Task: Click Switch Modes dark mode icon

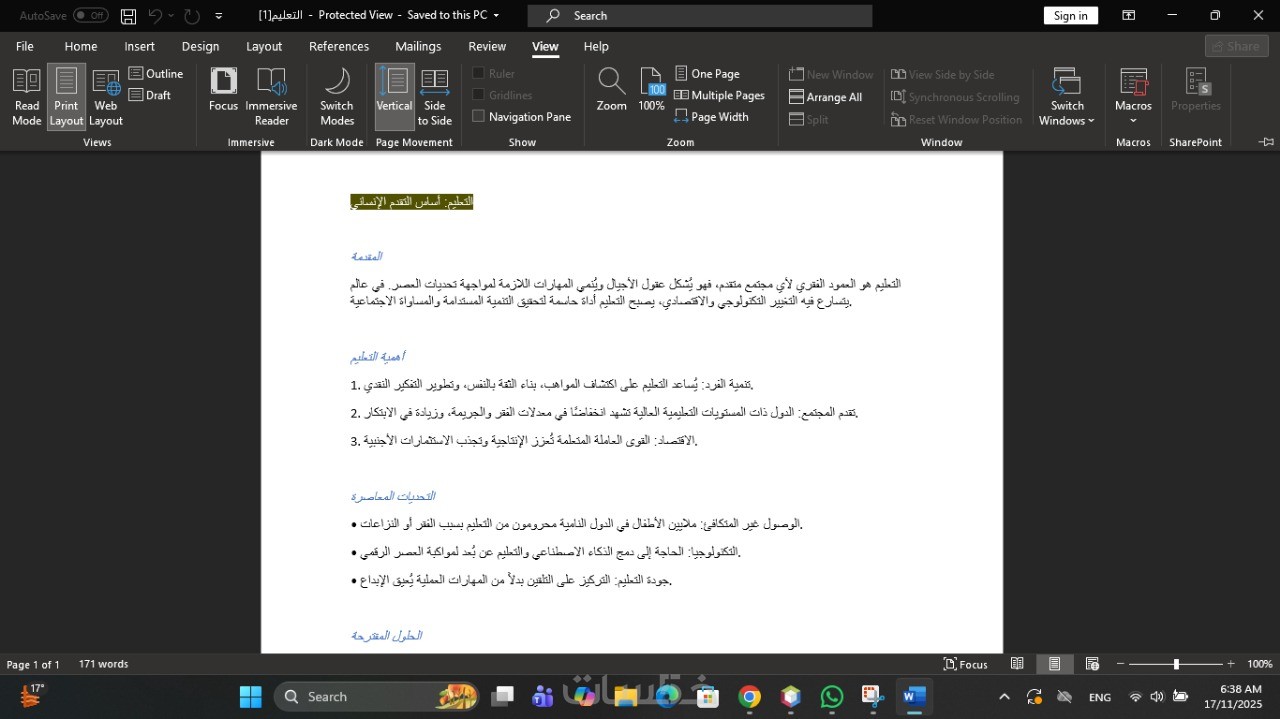Action: [x=337, y=97]
